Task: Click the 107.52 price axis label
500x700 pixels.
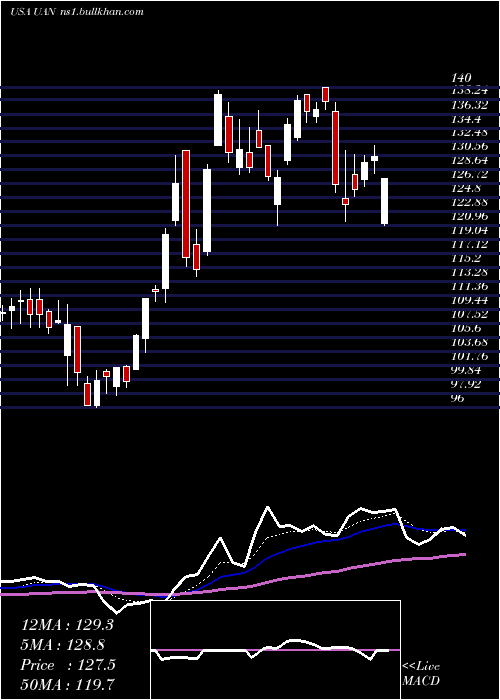Action: [x=469, y=314]
